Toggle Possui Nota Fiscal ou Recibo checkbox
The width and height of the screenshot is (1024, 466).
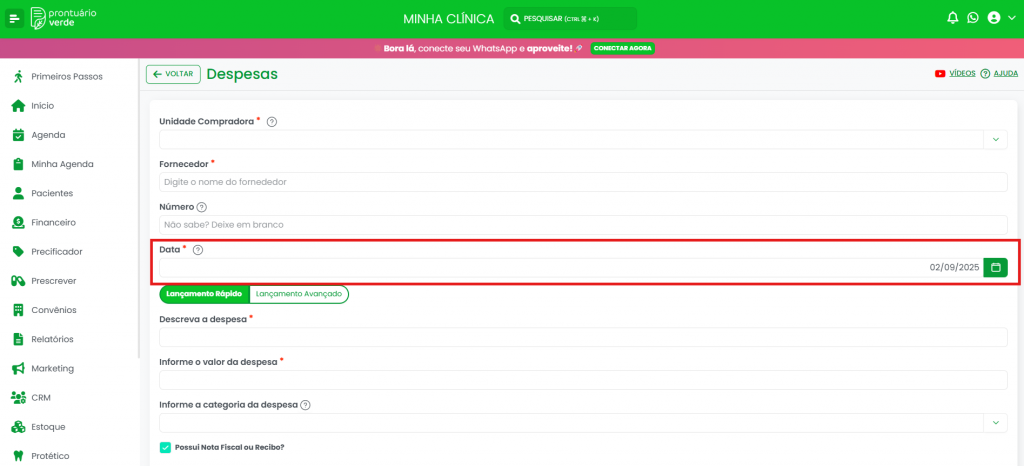pos(165,447)
